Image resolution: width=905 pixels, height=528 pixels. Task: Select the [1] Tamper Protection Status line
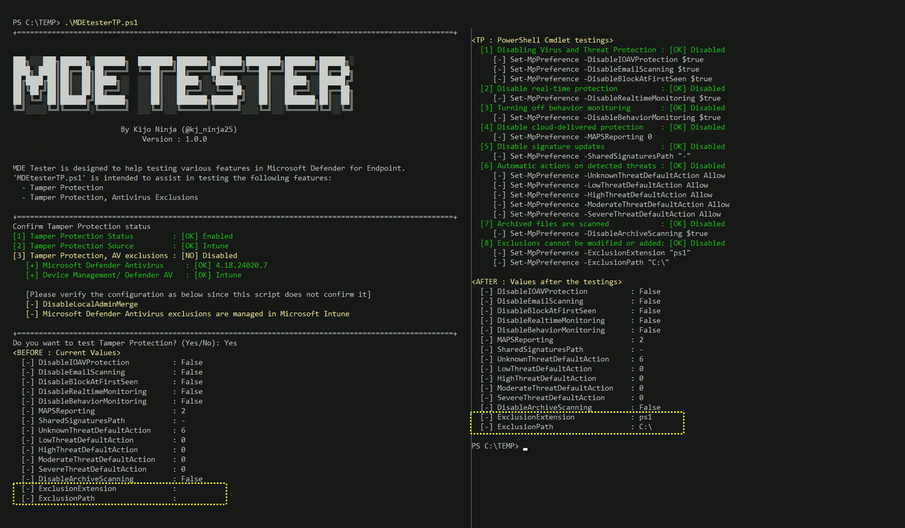122,236
